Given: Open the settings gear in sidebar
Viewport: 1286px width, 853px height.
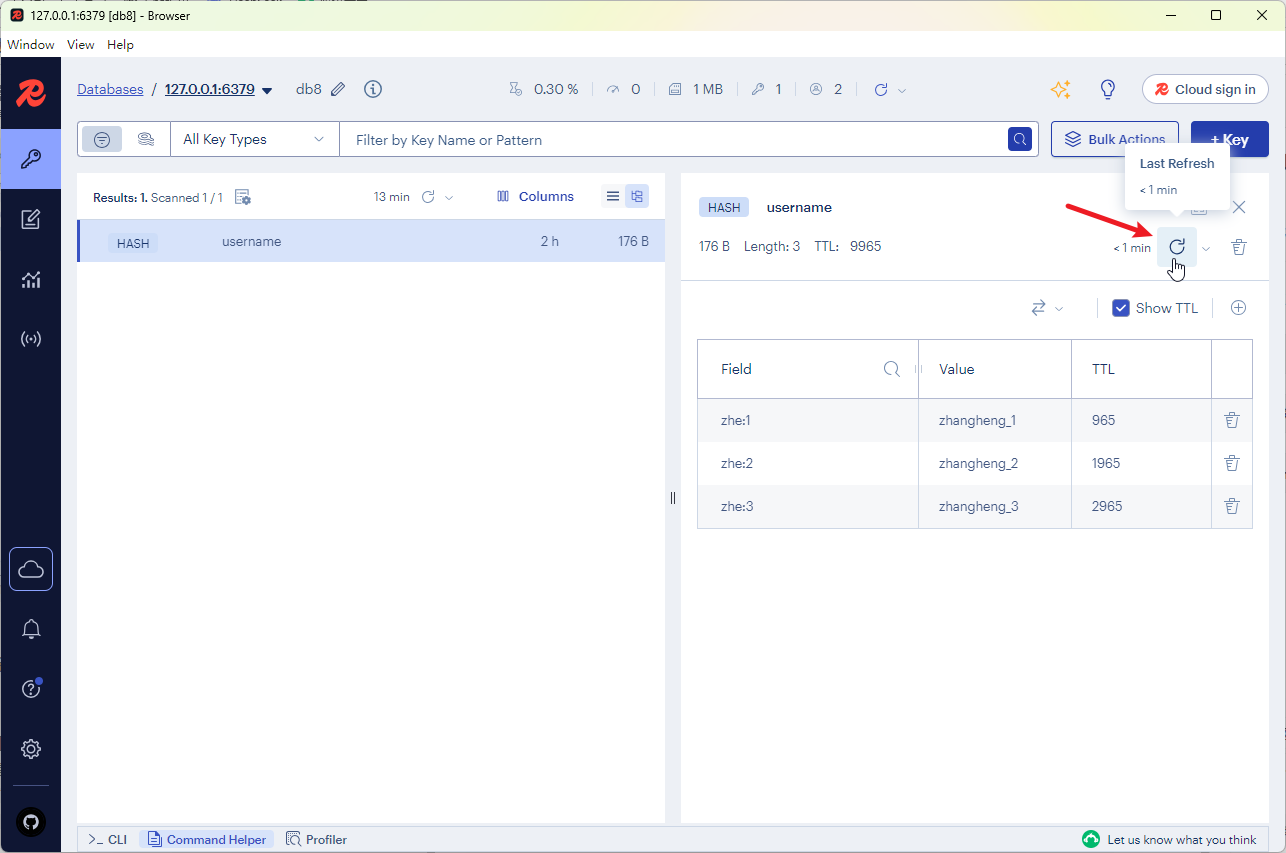Looking at the screenshot, I should [x=31, y=749].
